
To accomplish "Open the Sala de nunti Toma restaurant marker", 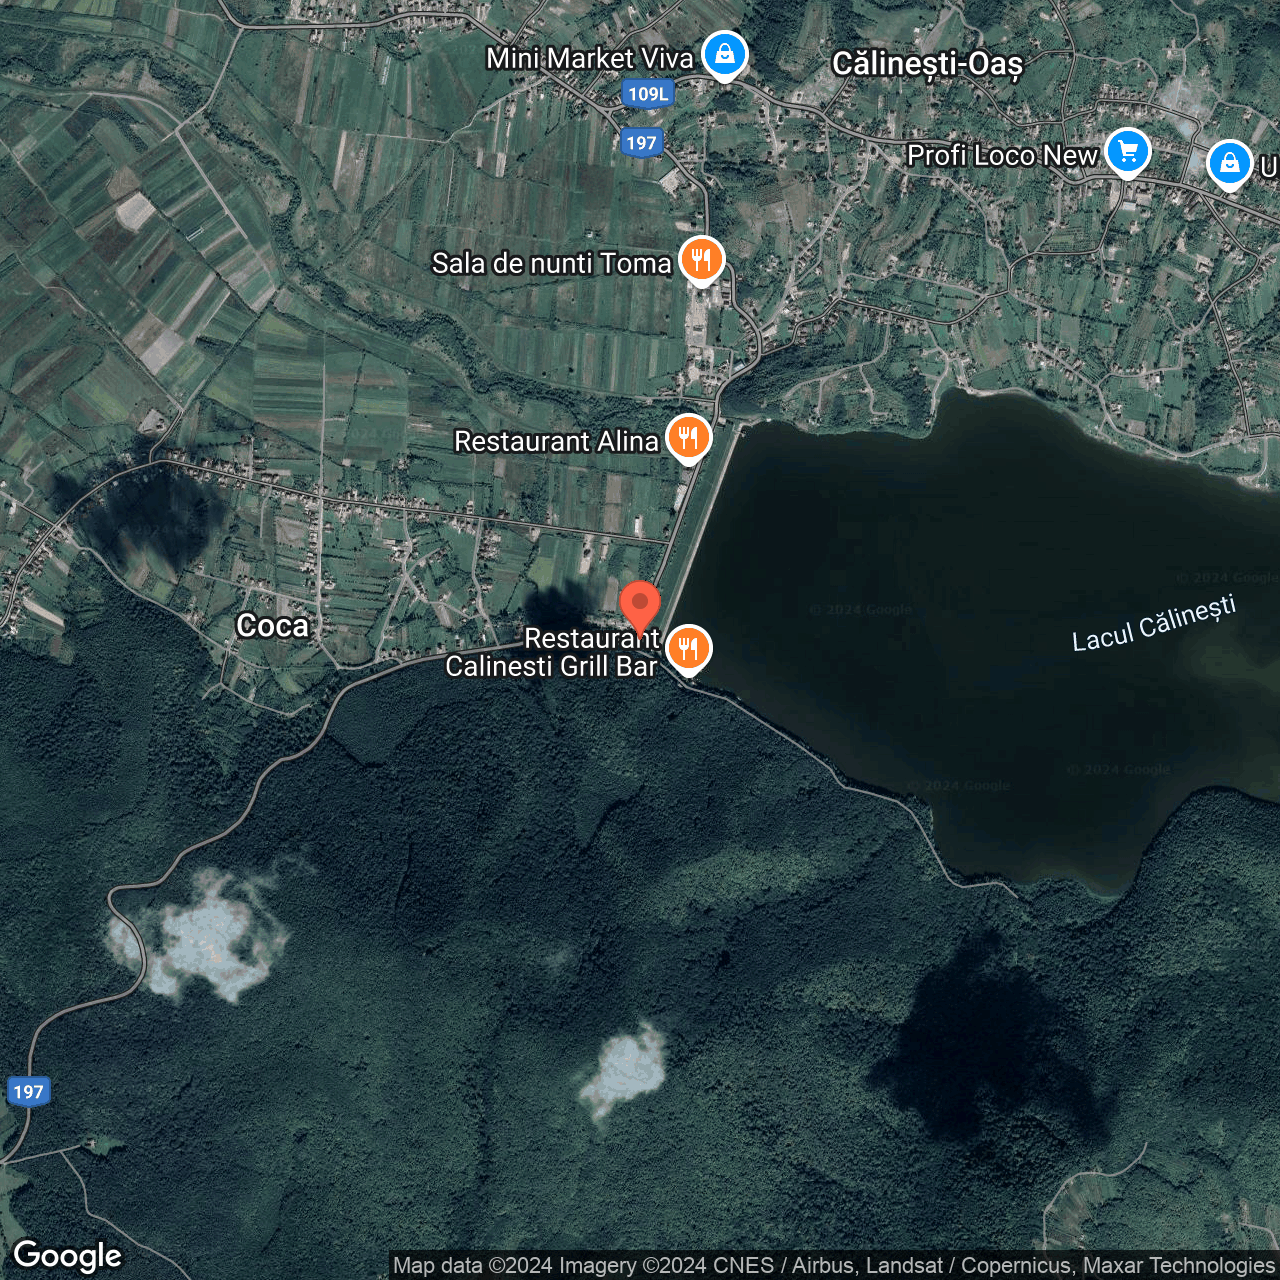I will [x=702, y=260].
